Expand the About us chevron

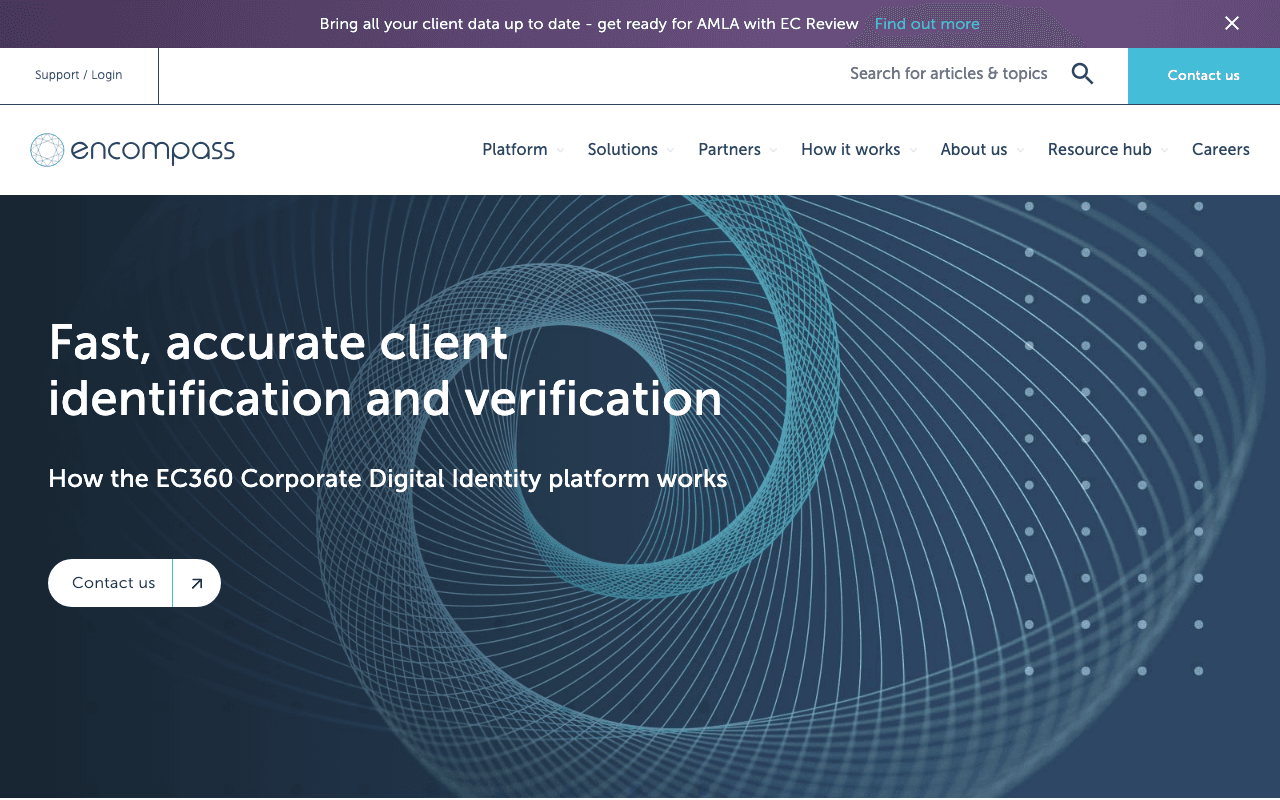click(x=1020, y=151)
